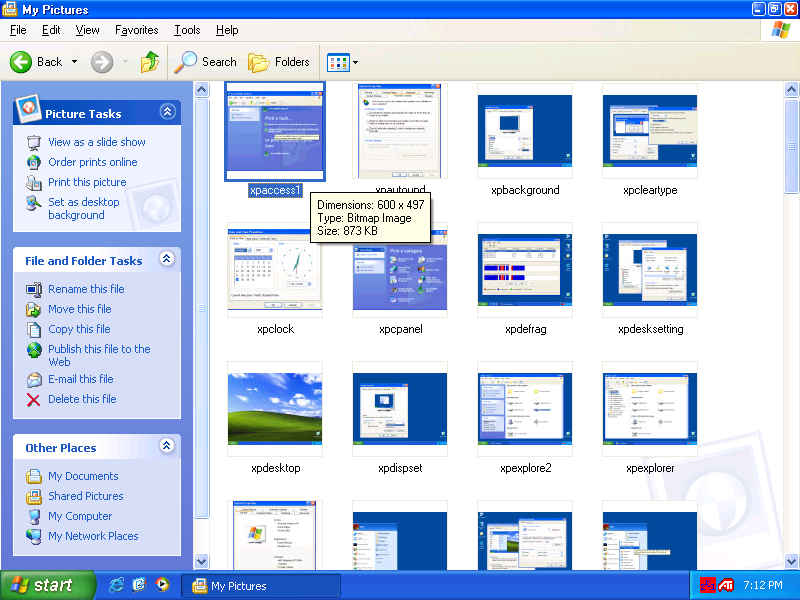Click the My Network Places icon

click(34, 537)
